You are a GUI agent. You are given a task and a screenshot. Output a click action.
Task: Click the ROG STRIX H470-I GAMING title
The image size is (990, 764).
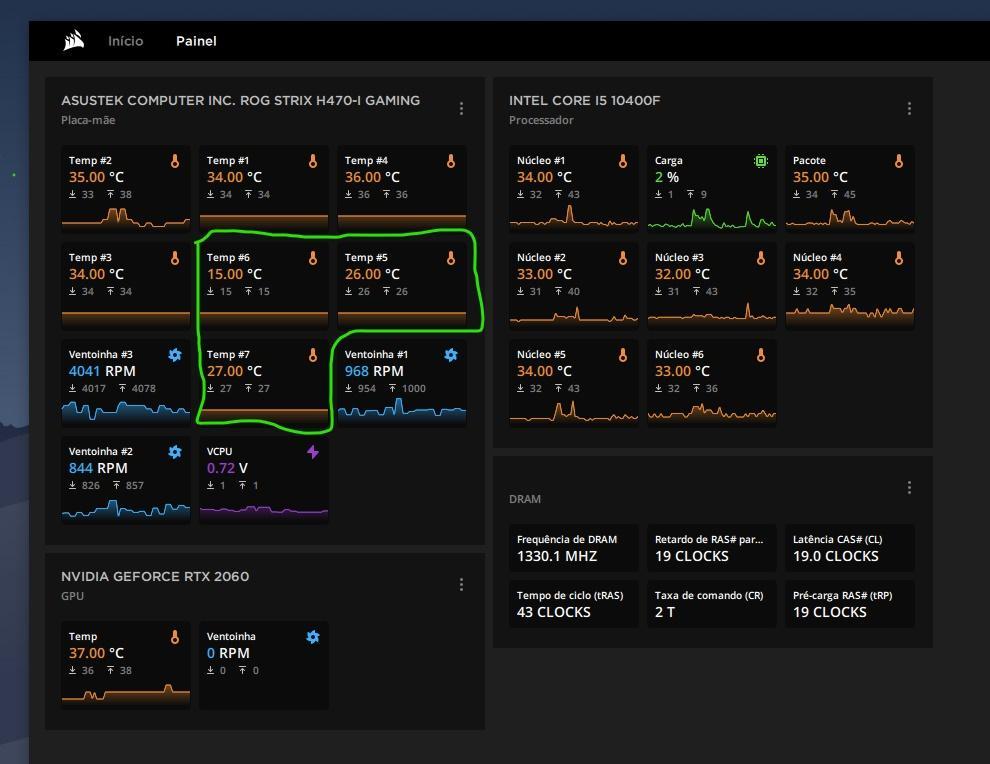tap(241, 100)
